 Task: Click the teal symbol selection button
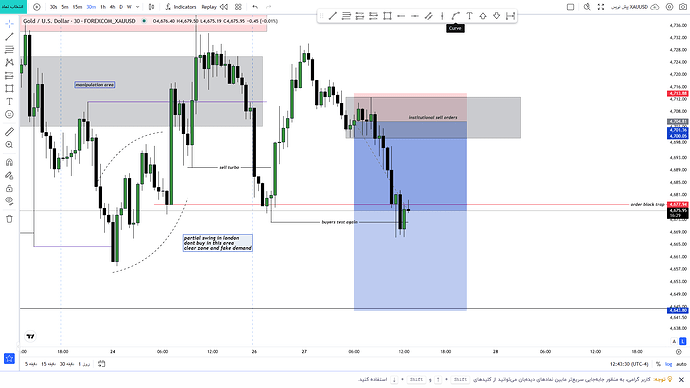tap(13, 7)
